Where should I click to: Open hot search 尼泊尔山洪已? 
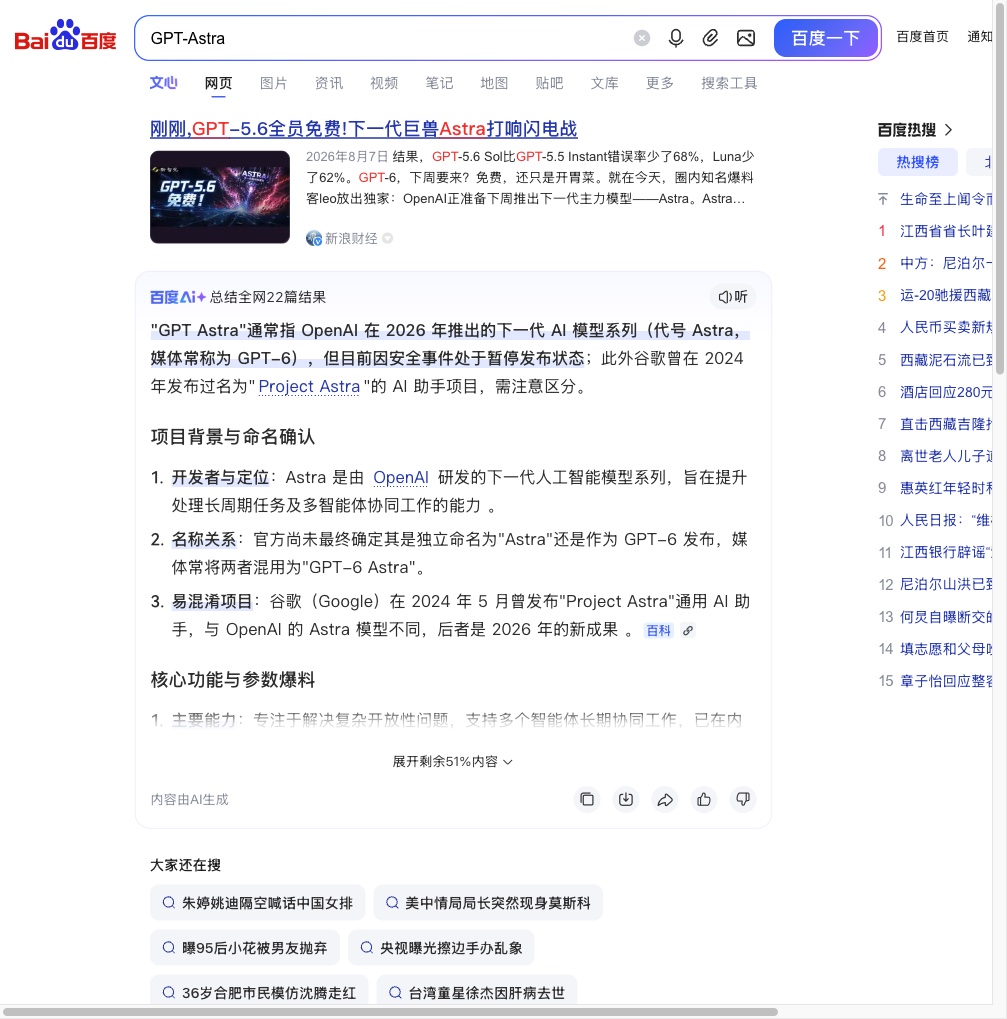point(945,585)
